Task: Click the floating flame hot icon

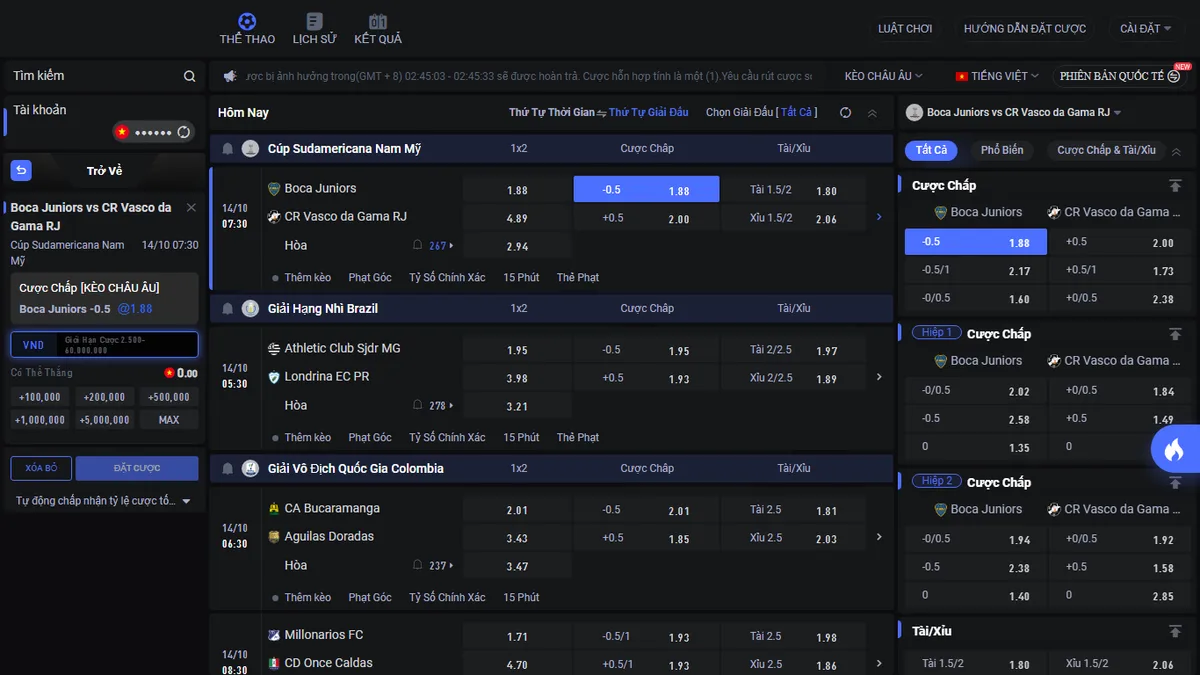Action: pyautogui.click(x=1174, y=450)
